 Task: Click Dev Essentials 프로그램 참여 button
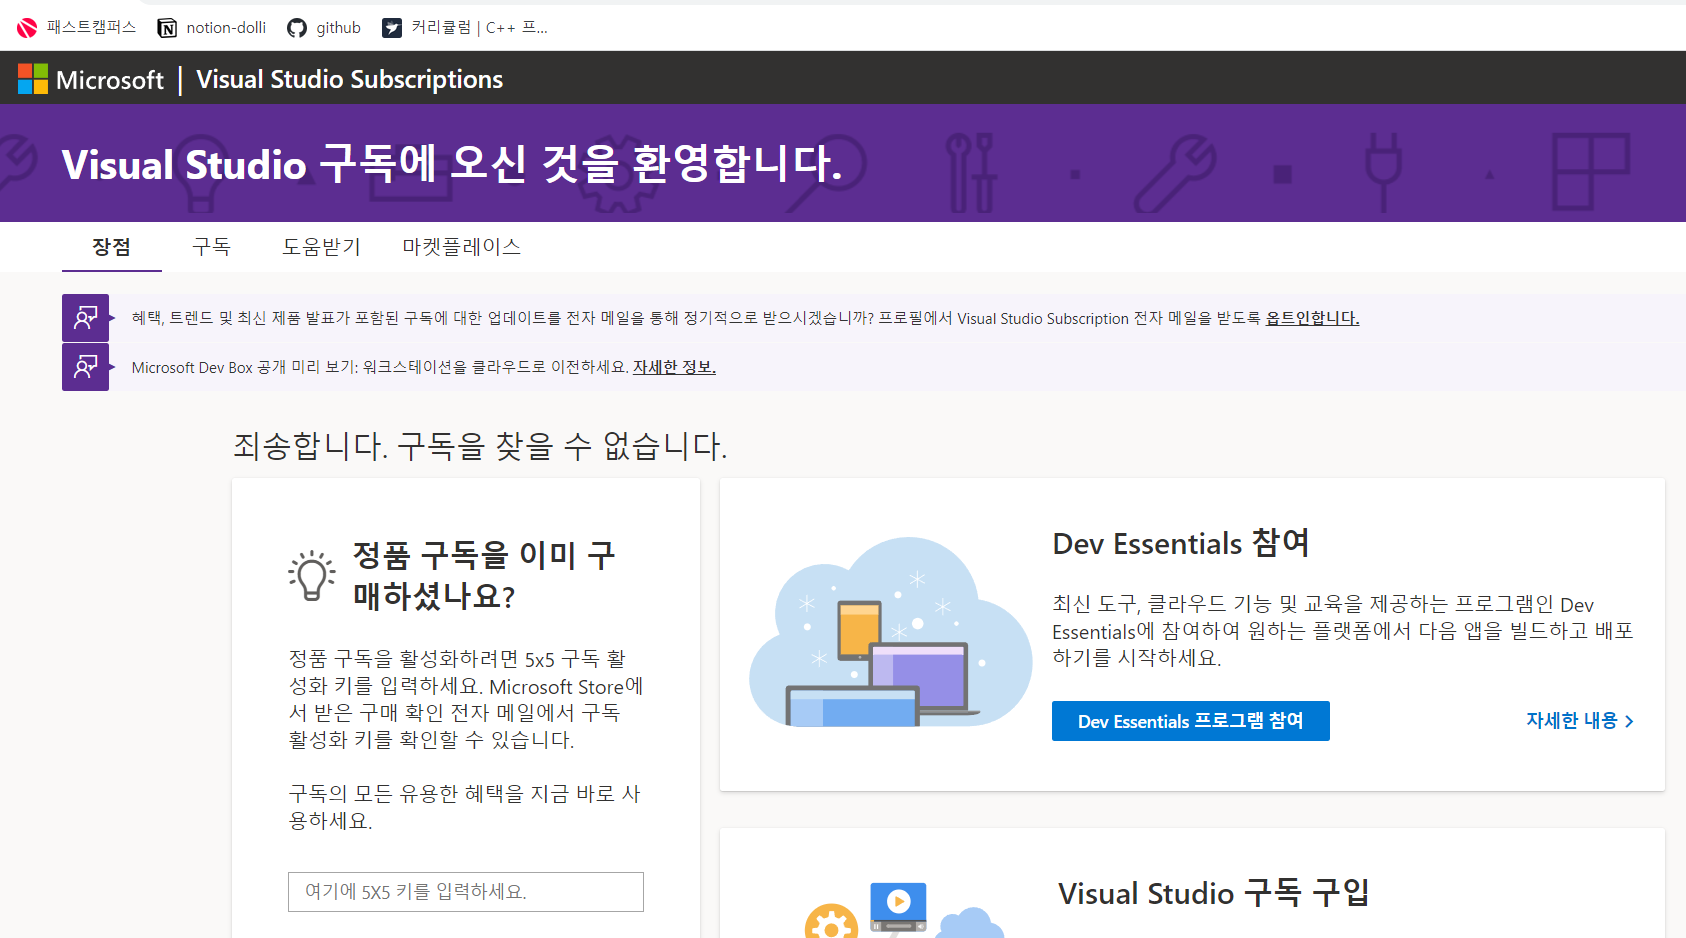pyautogui.click(x=1190, y=721)
